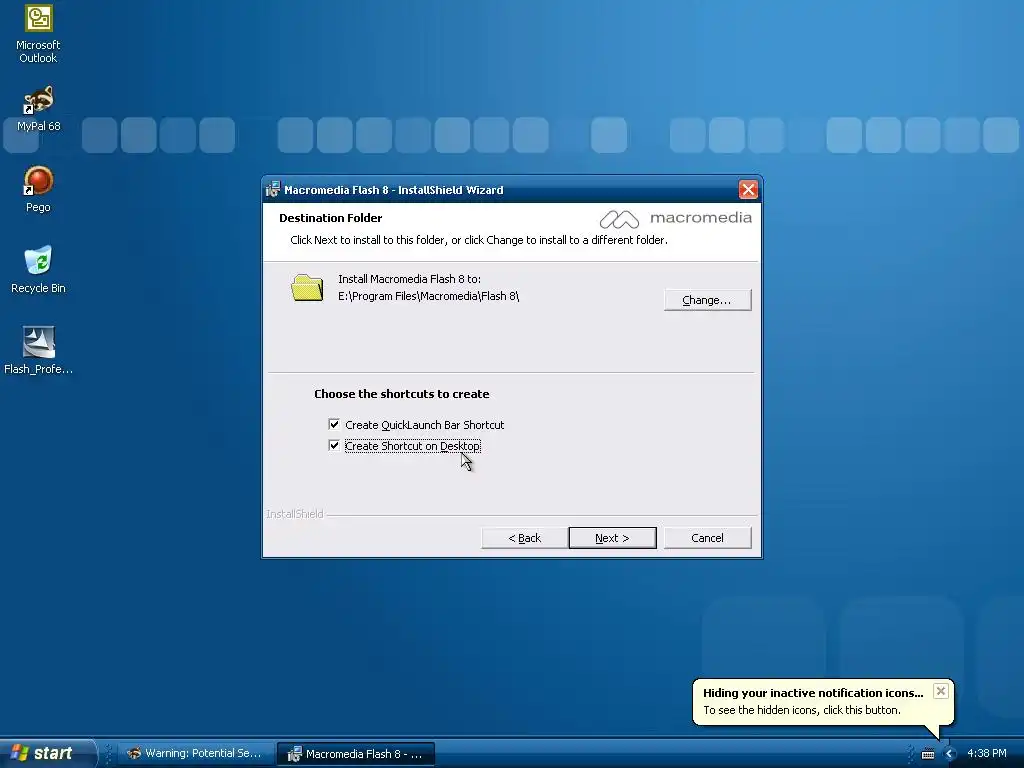
Task: Select Macromedia Flash 8 taskbar button
Action: (x=356, y=754)
